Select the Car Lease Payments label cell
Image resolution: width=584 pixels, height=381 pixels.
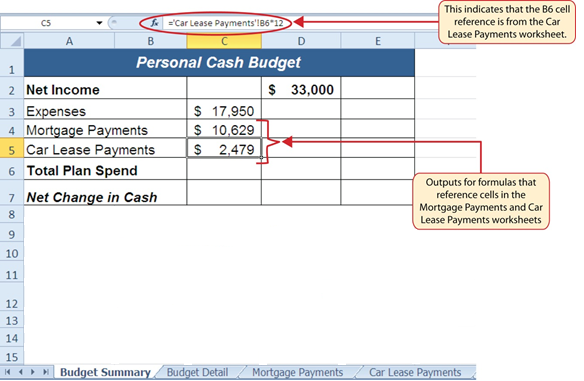[x=105, y=149]
